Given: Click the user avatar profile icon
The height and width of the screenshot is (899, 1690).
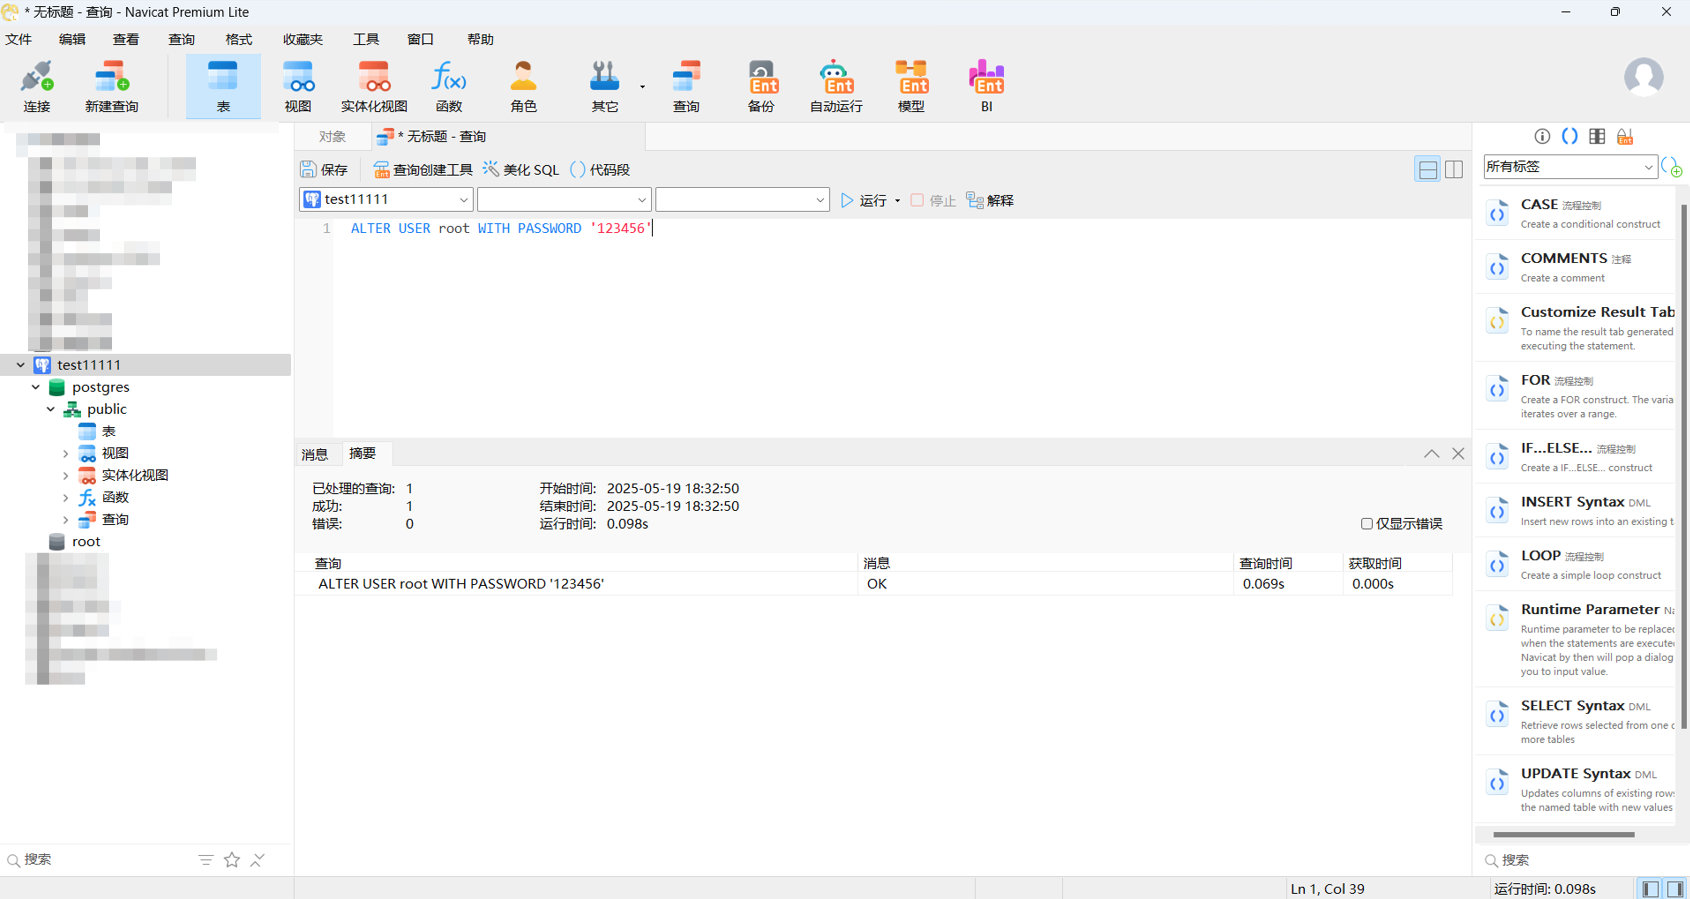Looking at the screenshot, I should pyautogui.click(x=1643, y=77).
